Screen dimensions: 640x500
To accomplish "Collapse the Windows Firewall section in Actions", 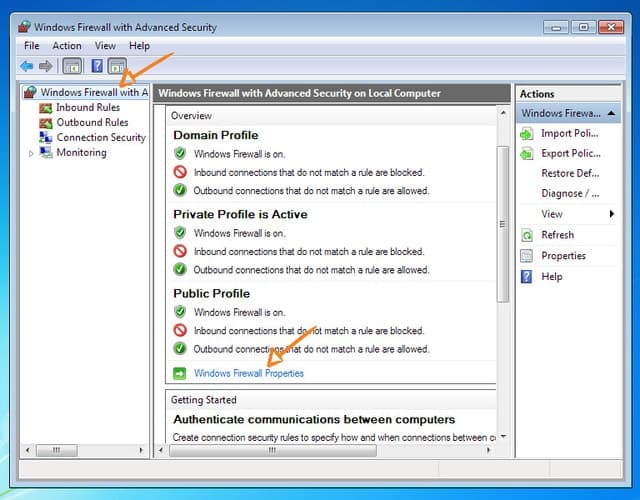I will click(611, 113).
